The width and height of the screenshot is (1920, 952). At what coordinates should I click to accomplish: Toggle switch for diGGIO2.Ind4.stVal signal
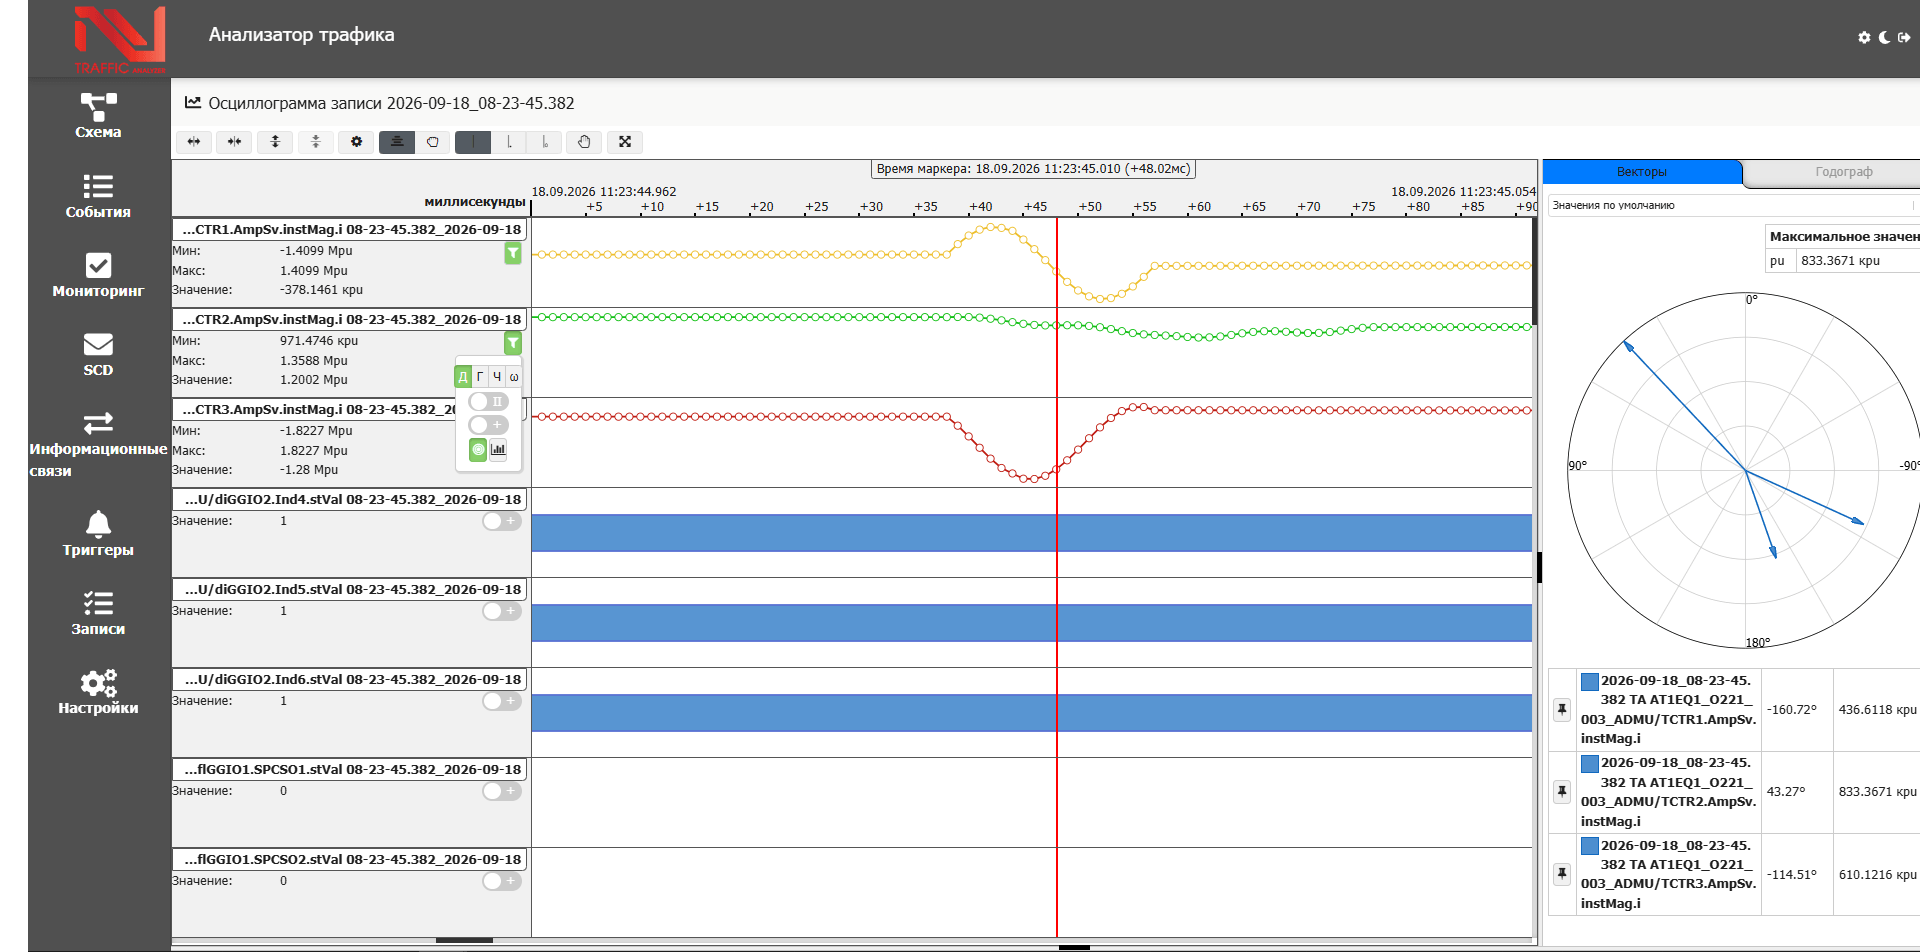[x=502, y=521]
